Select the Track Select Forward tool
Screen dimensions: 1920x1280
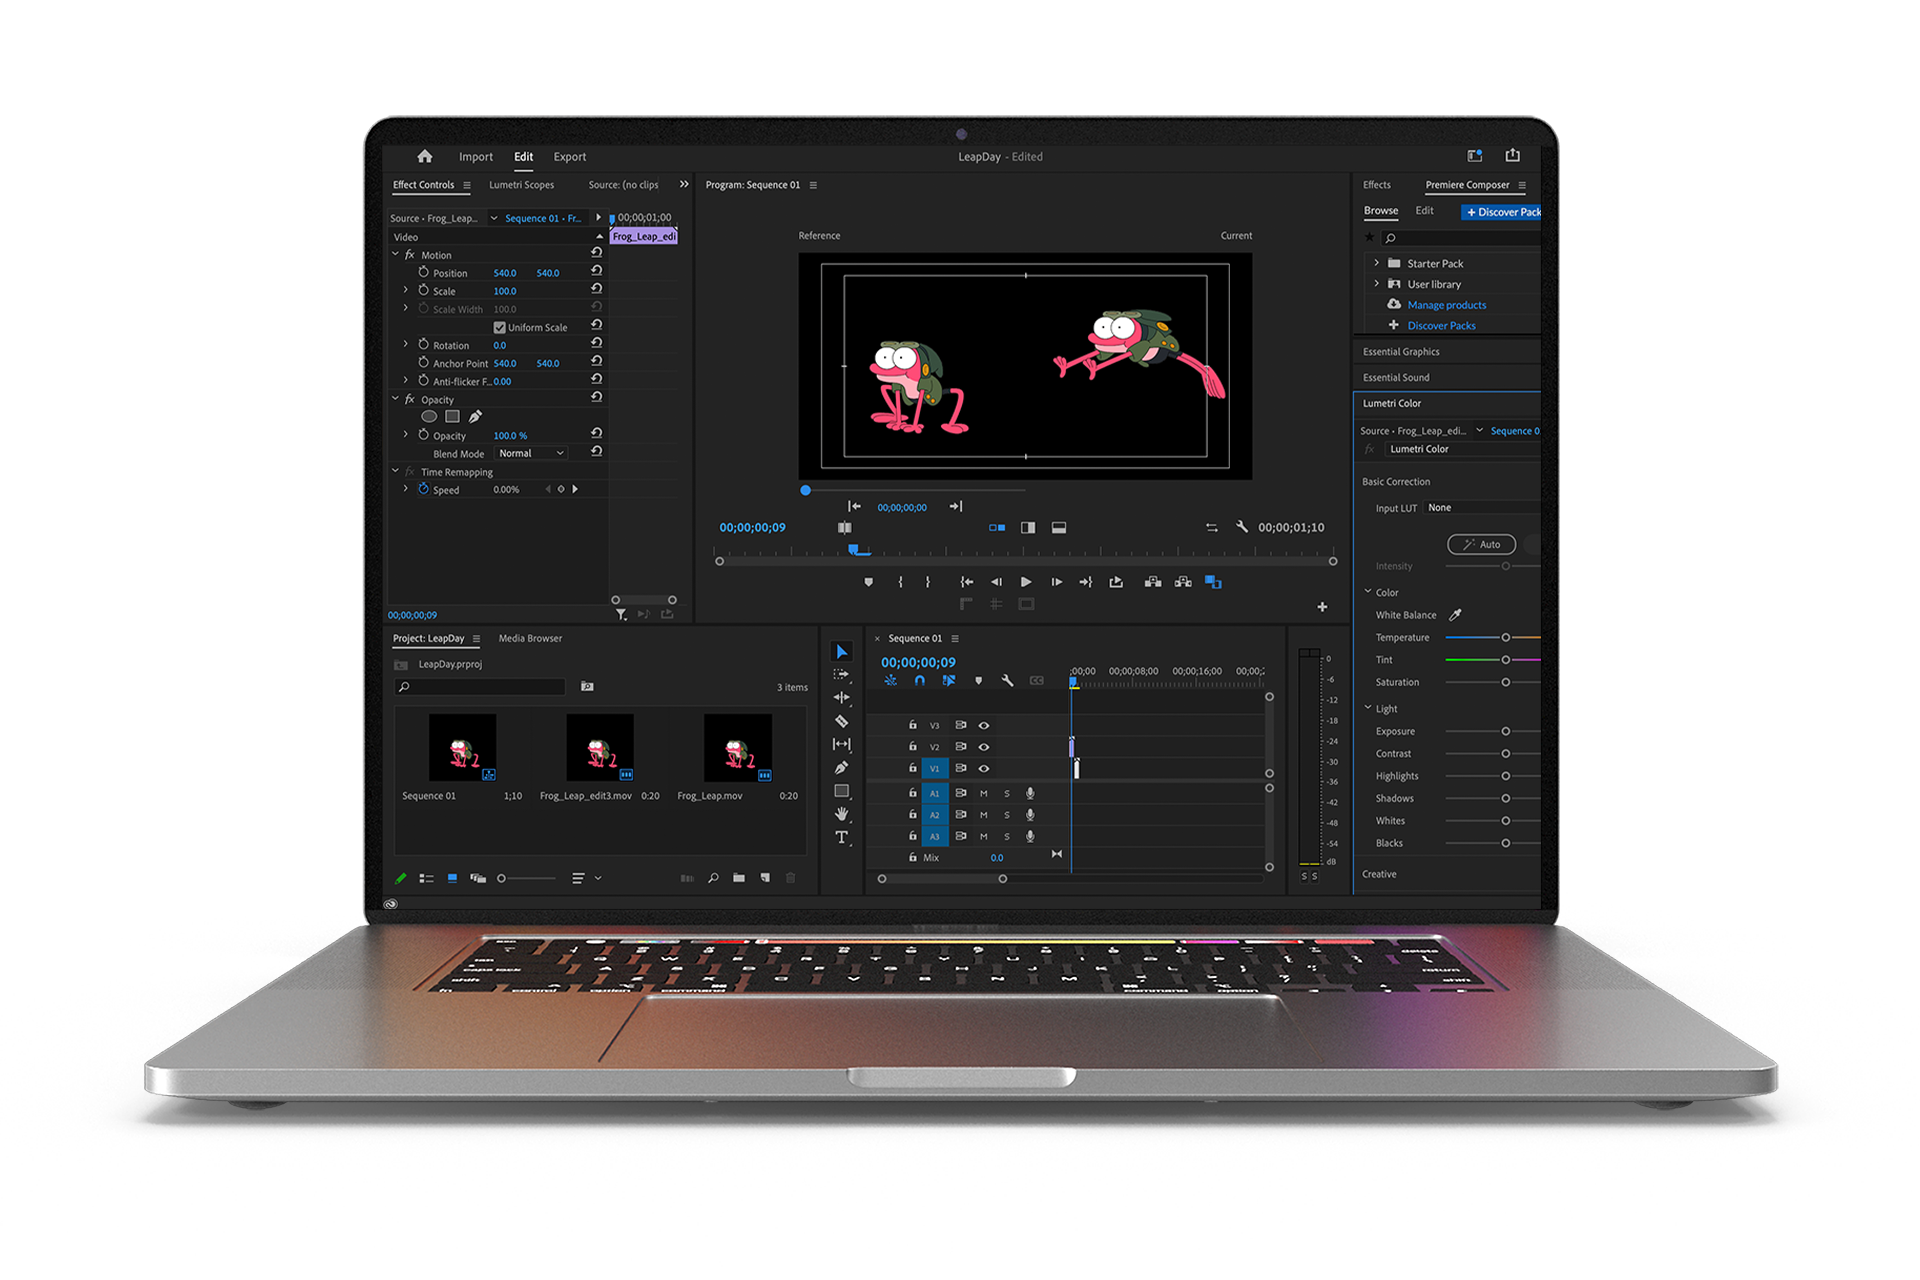point(842,675)
